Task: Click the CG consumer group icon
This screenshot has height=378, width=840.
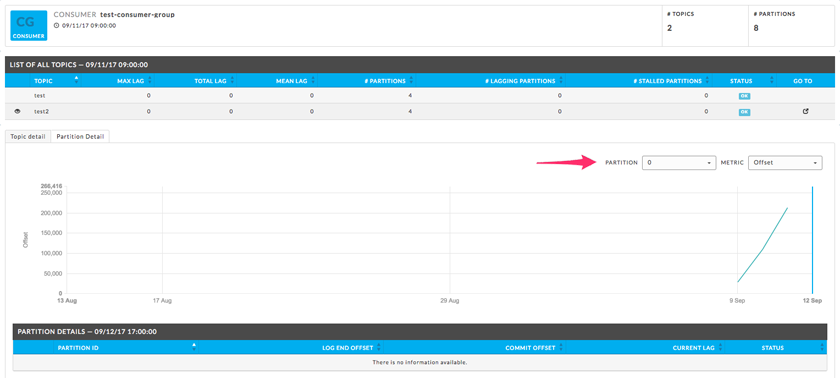Action: click(28, 25)
